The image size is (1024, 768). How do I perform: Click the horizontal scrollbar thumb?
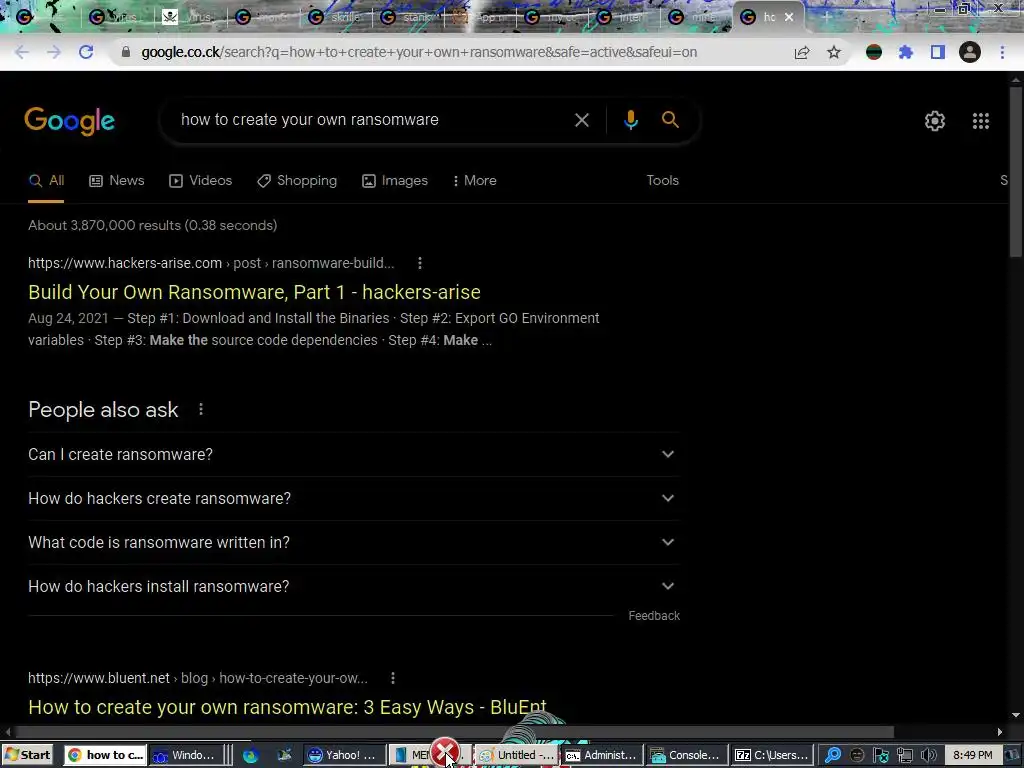[x=455, y=732]
